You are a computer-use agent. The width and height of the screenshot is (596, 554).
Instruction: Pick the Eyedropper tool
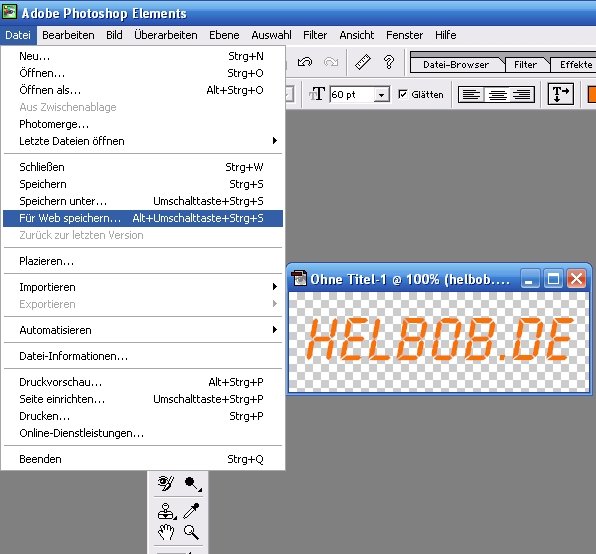click(x=191, y=511)
